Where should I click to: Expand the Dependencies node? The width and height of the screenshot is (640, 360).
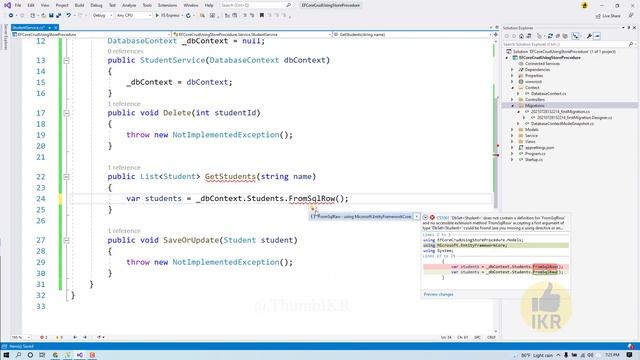(x=512, y=70)
